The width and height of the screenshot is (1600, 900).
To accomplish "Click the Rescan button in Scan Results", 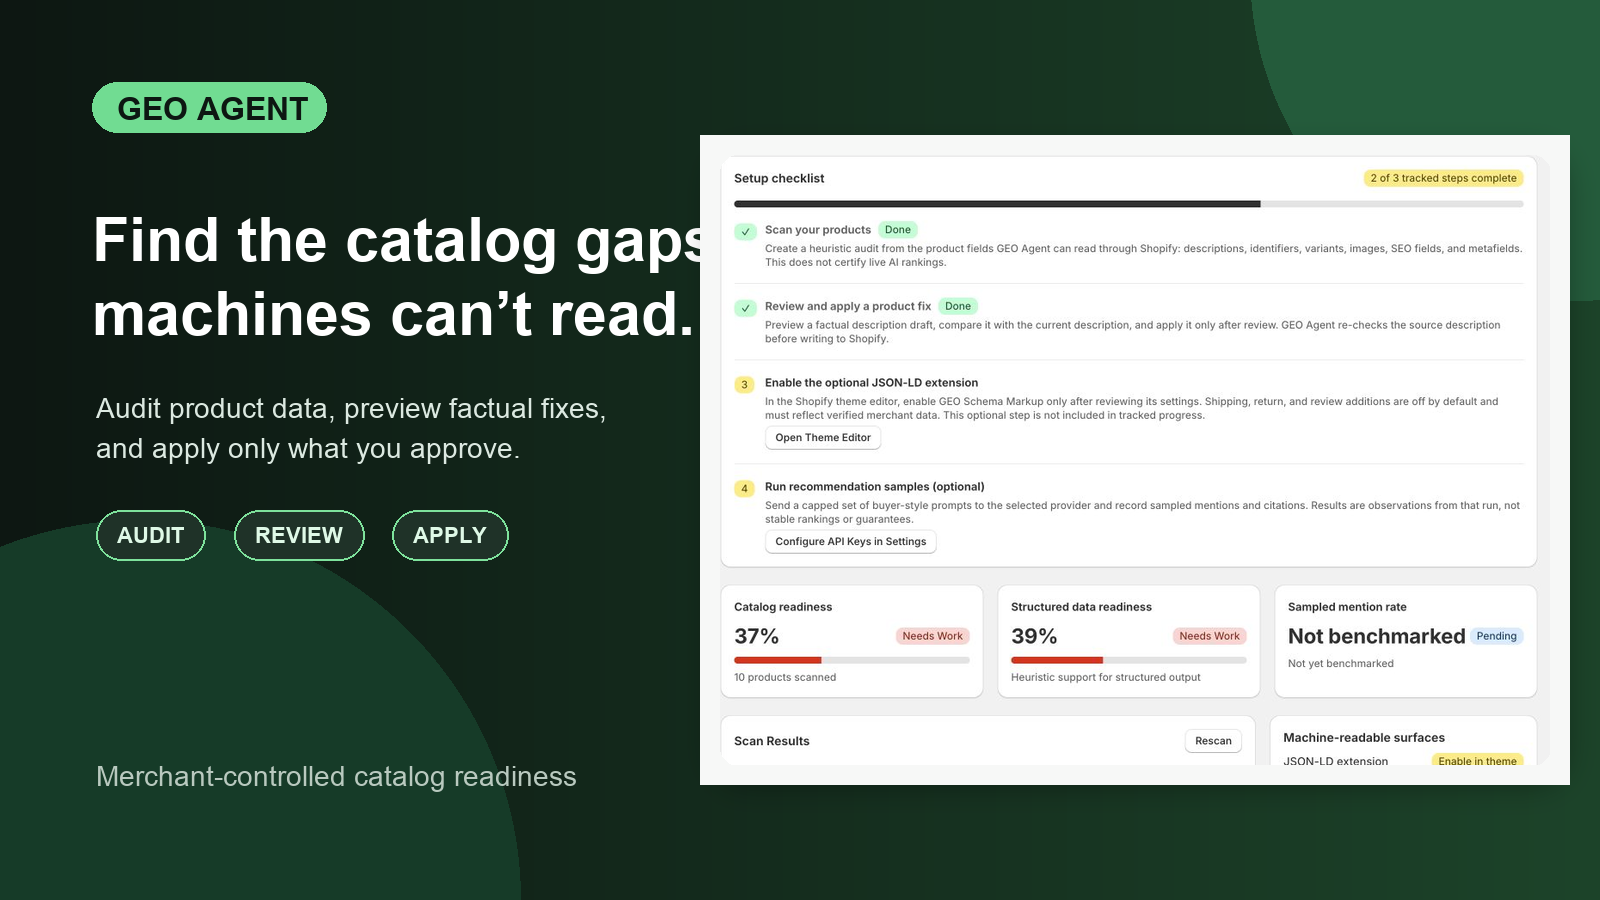I will (1213, 741).
